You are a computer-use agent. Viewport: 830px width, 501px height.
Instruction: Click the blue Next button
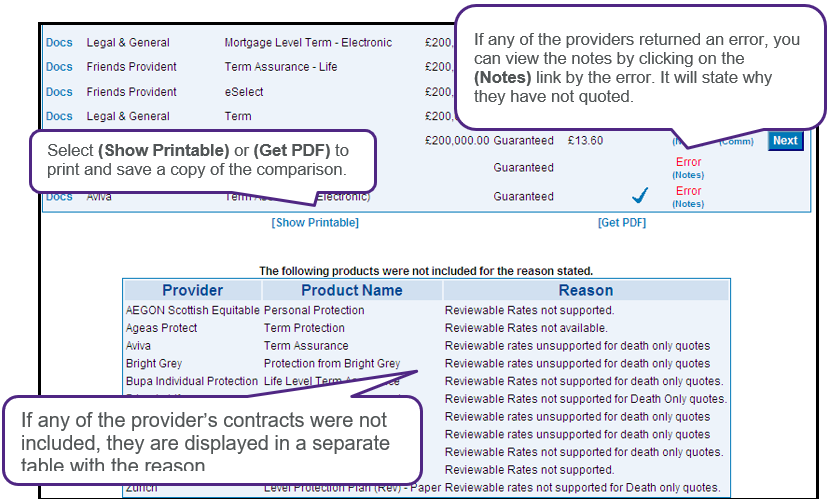(x=785, y=140)
